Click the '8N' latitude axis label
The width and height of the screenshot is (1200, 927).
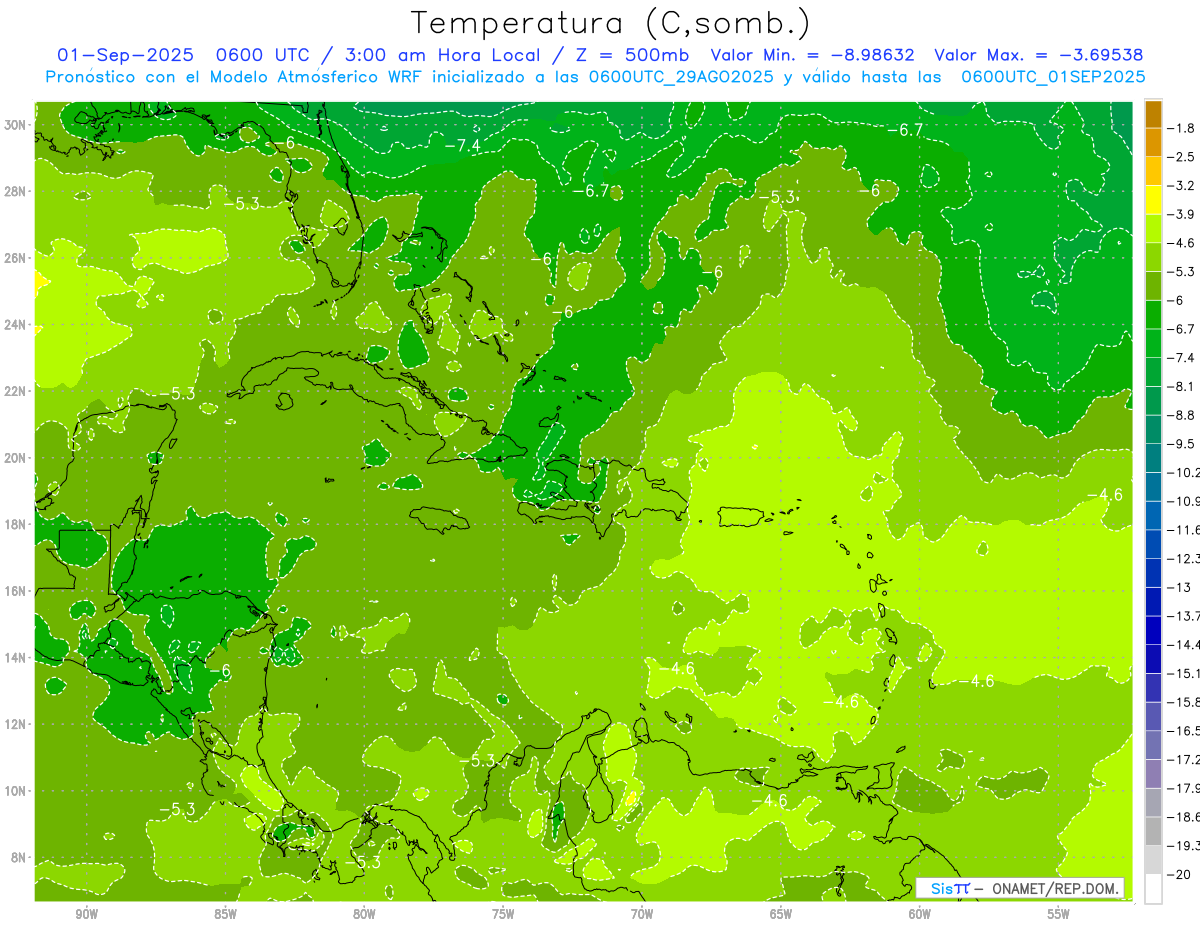tap(18, 858)
